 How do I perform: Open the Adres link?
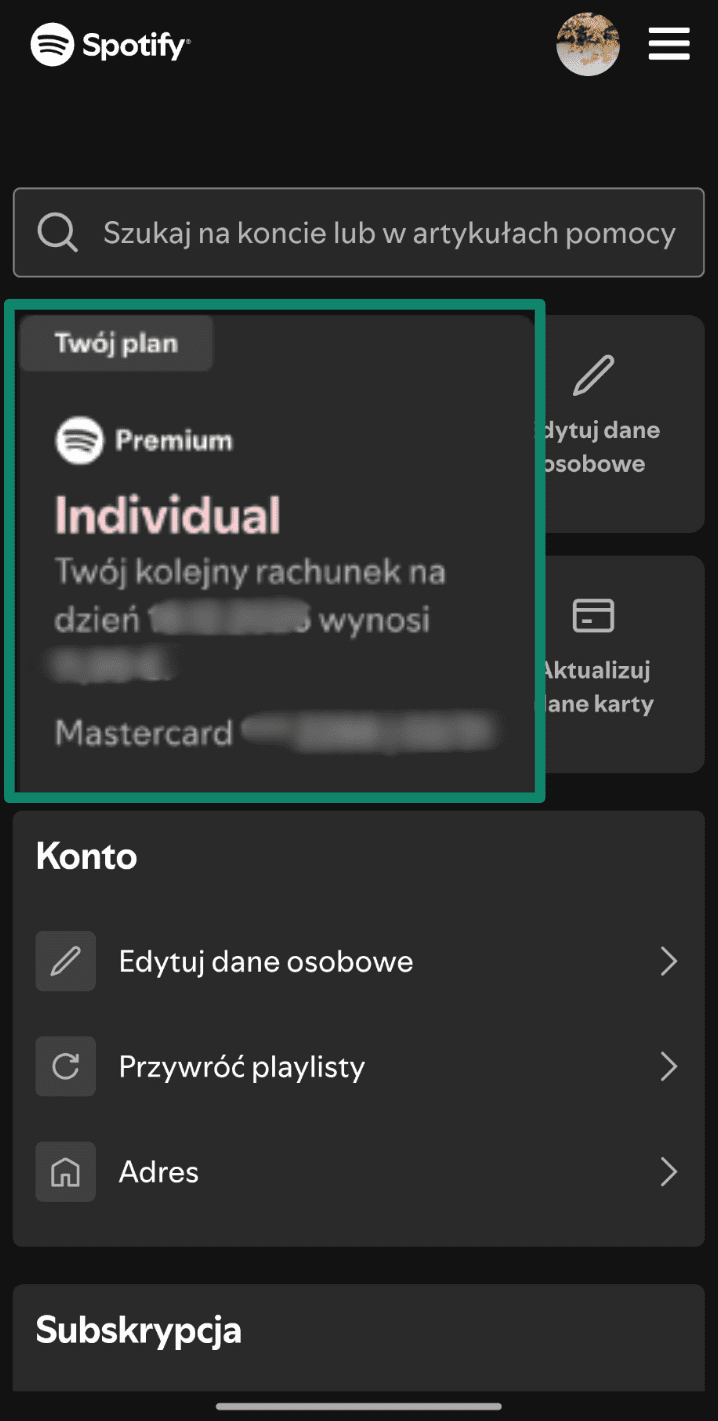pos(359,1172)
